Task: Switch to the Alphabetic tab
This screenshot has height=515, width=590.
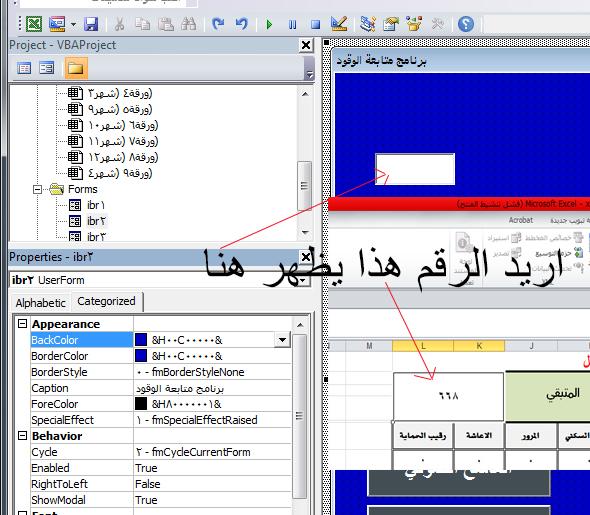Action: click(41, 303)
